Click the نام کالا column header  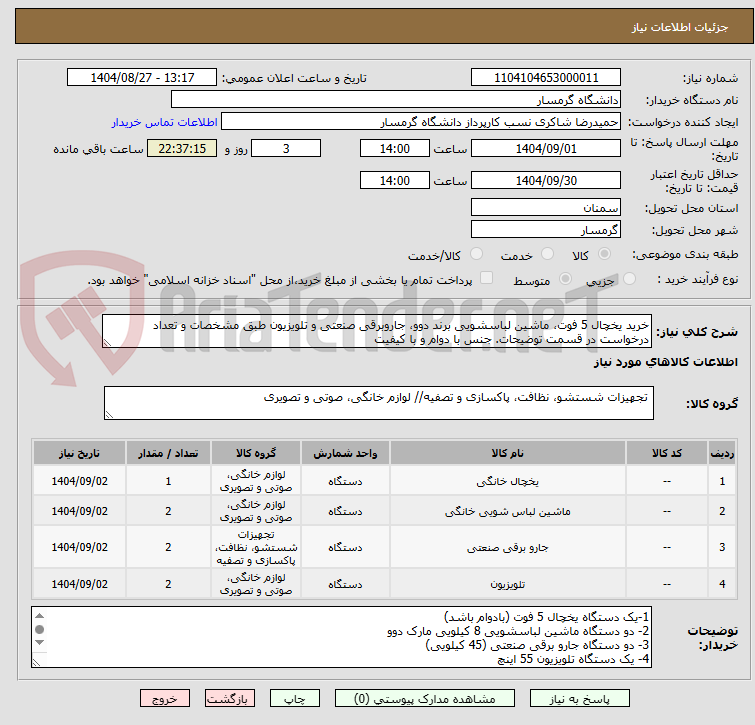[x=508, y=453]
